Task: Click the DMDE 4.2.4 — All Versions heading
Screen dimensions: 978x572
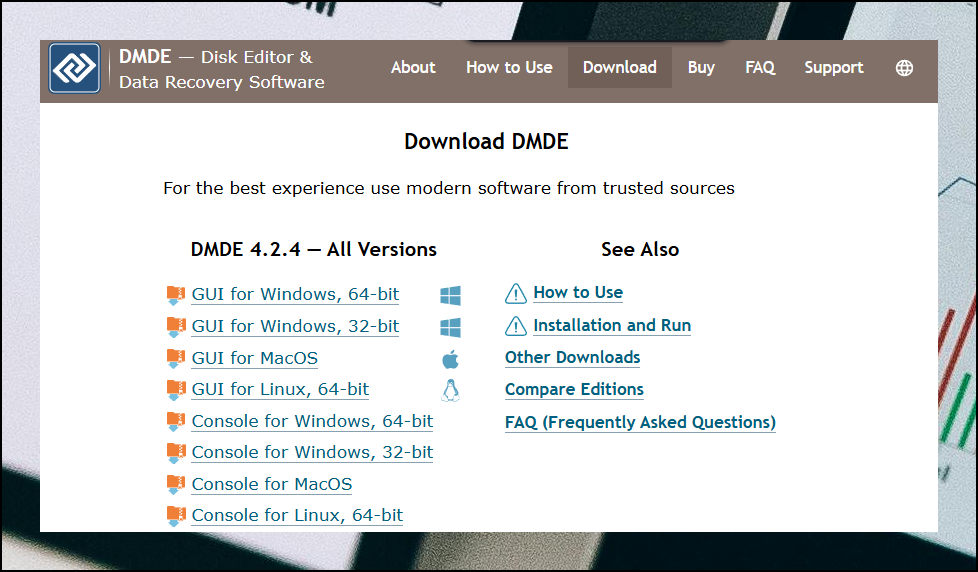Action: click(313, 250)
